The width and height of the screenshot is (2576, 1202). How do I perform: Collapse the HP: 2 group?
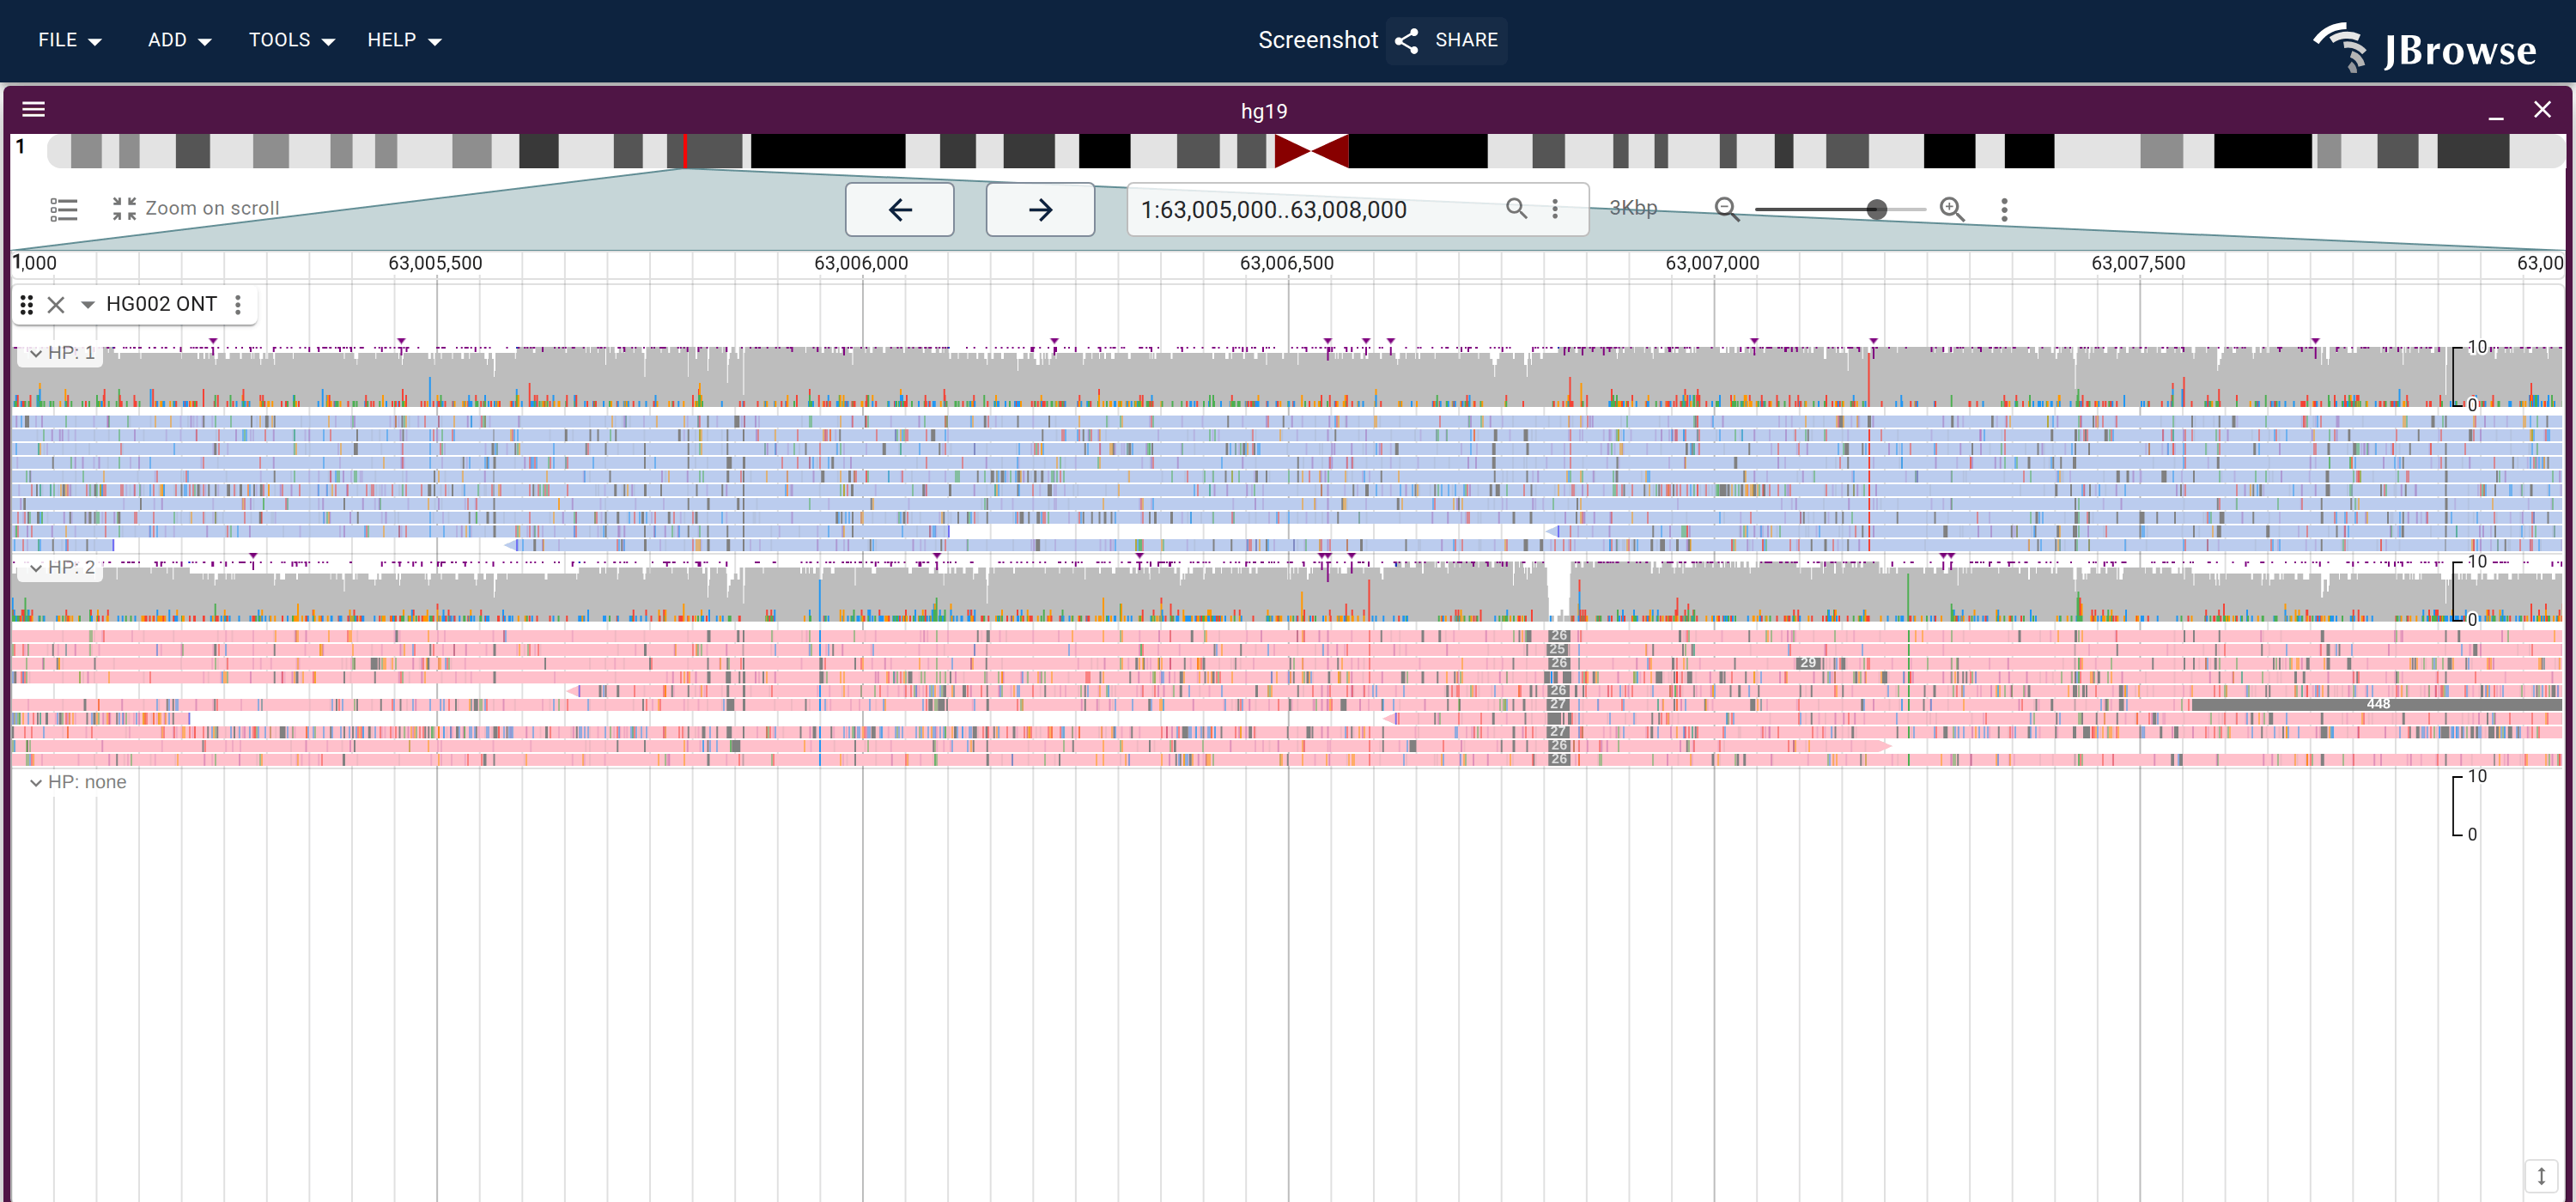click(x=36, y=568)
